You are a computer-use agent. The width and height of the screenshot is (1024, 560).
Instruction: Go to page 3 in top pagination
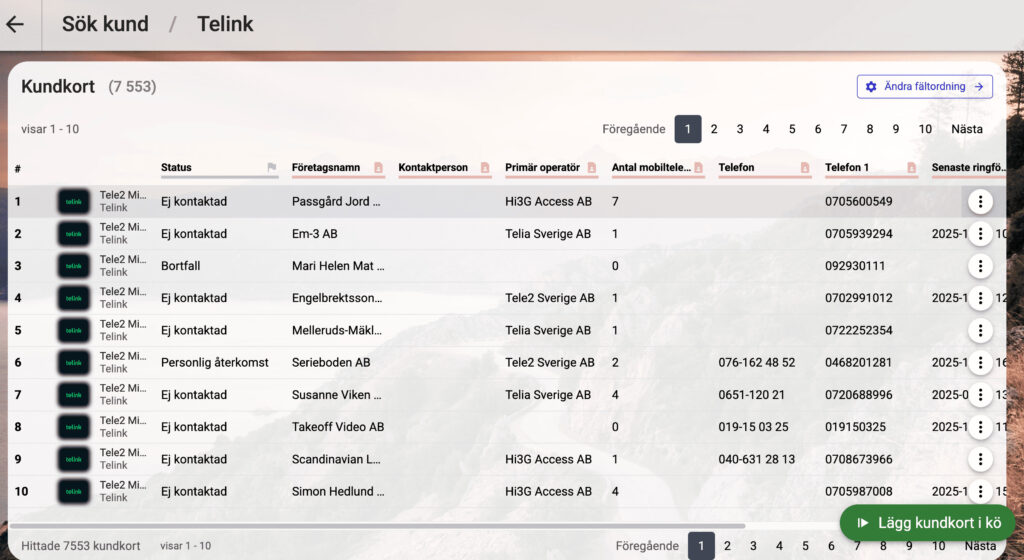point(740,129)
